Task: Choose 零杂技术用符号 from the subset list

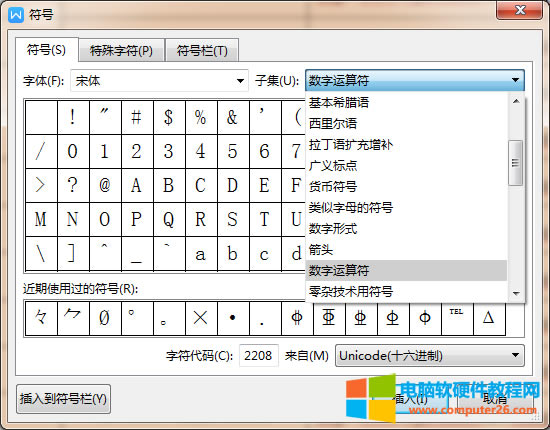Action: [x=406, y=291]
